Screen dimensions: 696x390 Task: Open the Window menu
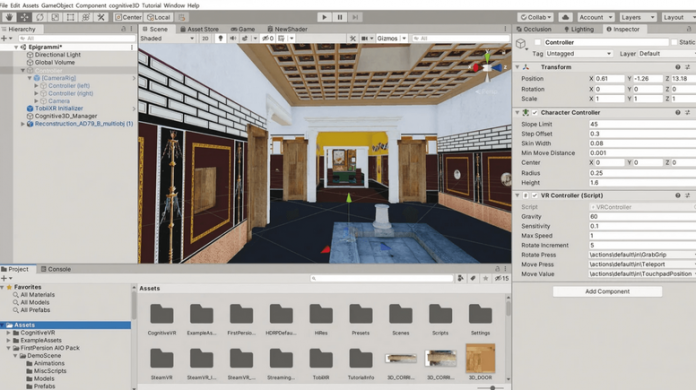tap(174, 5)
